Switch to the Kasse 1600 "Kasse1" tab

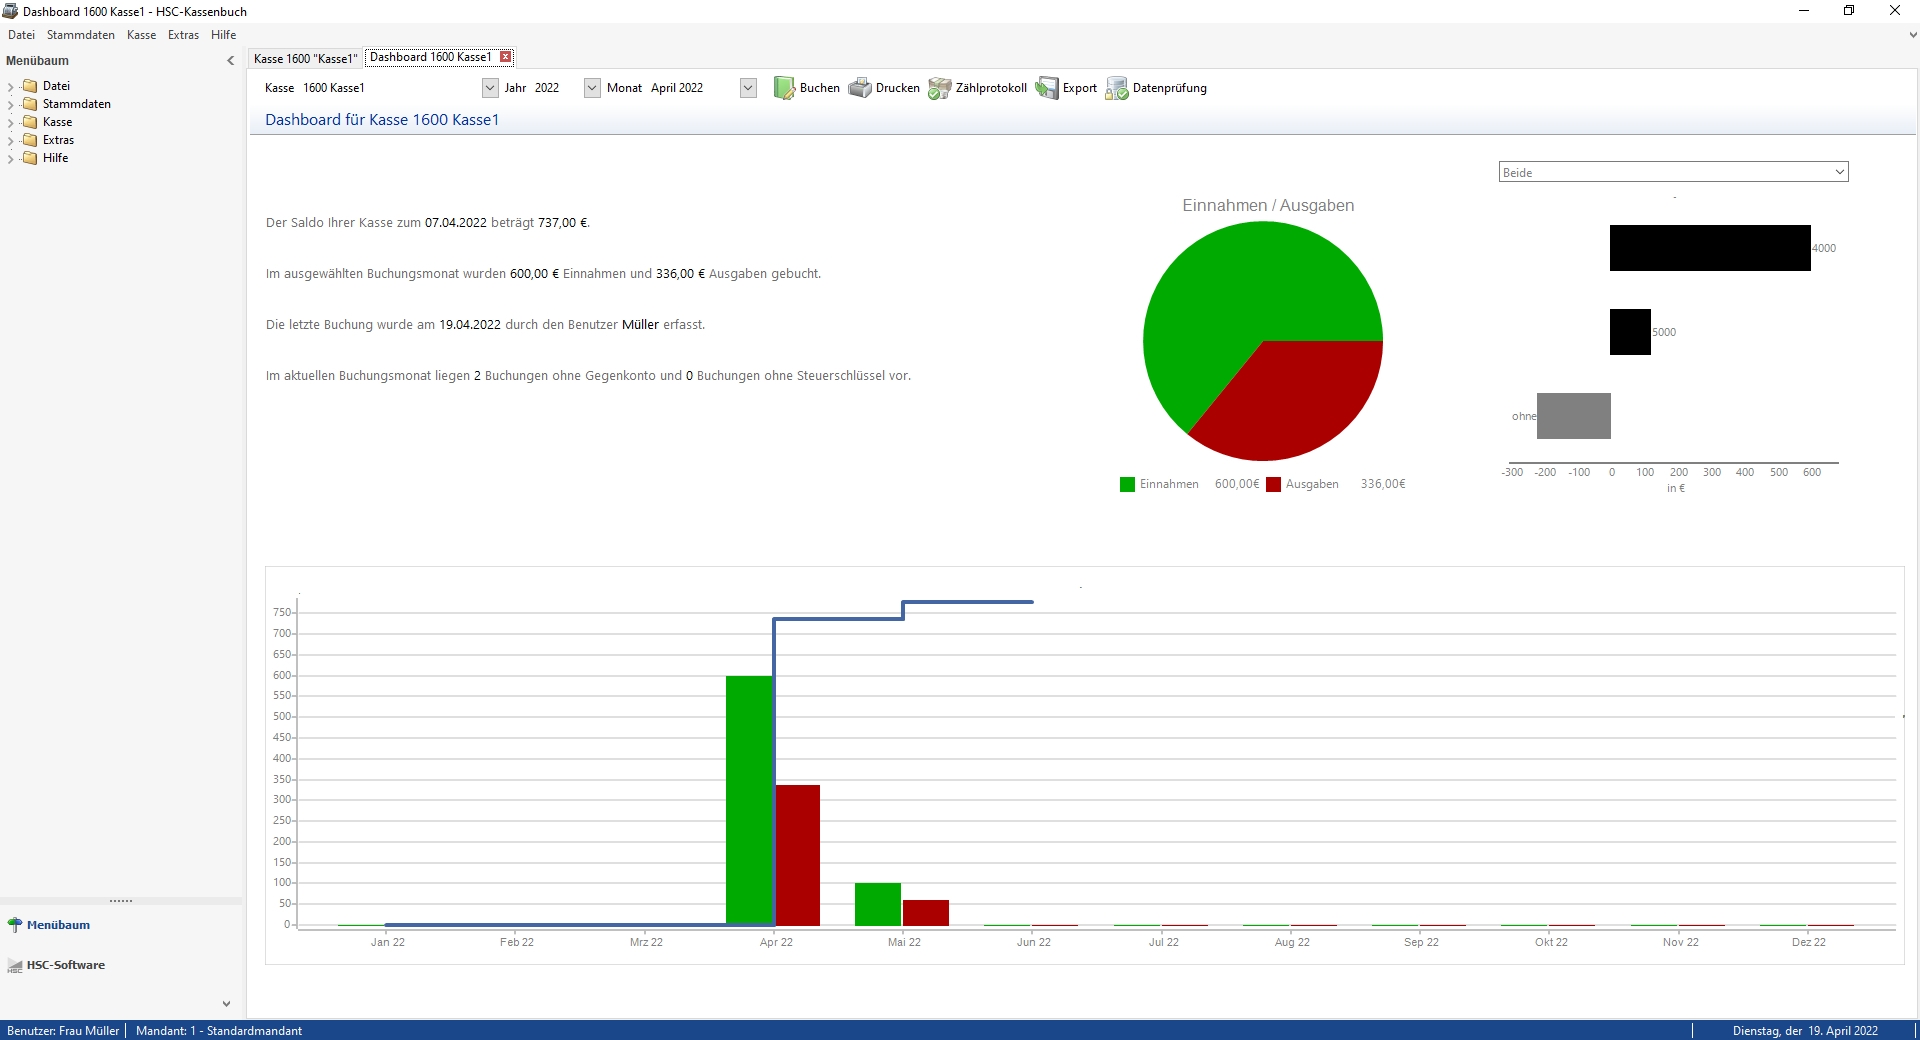point(305,58)
